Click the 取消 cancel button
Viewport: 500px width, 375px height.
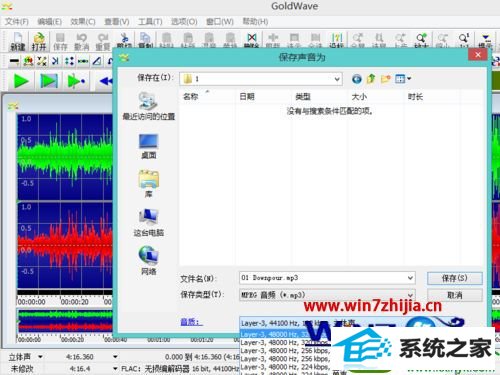pos(455,295)
